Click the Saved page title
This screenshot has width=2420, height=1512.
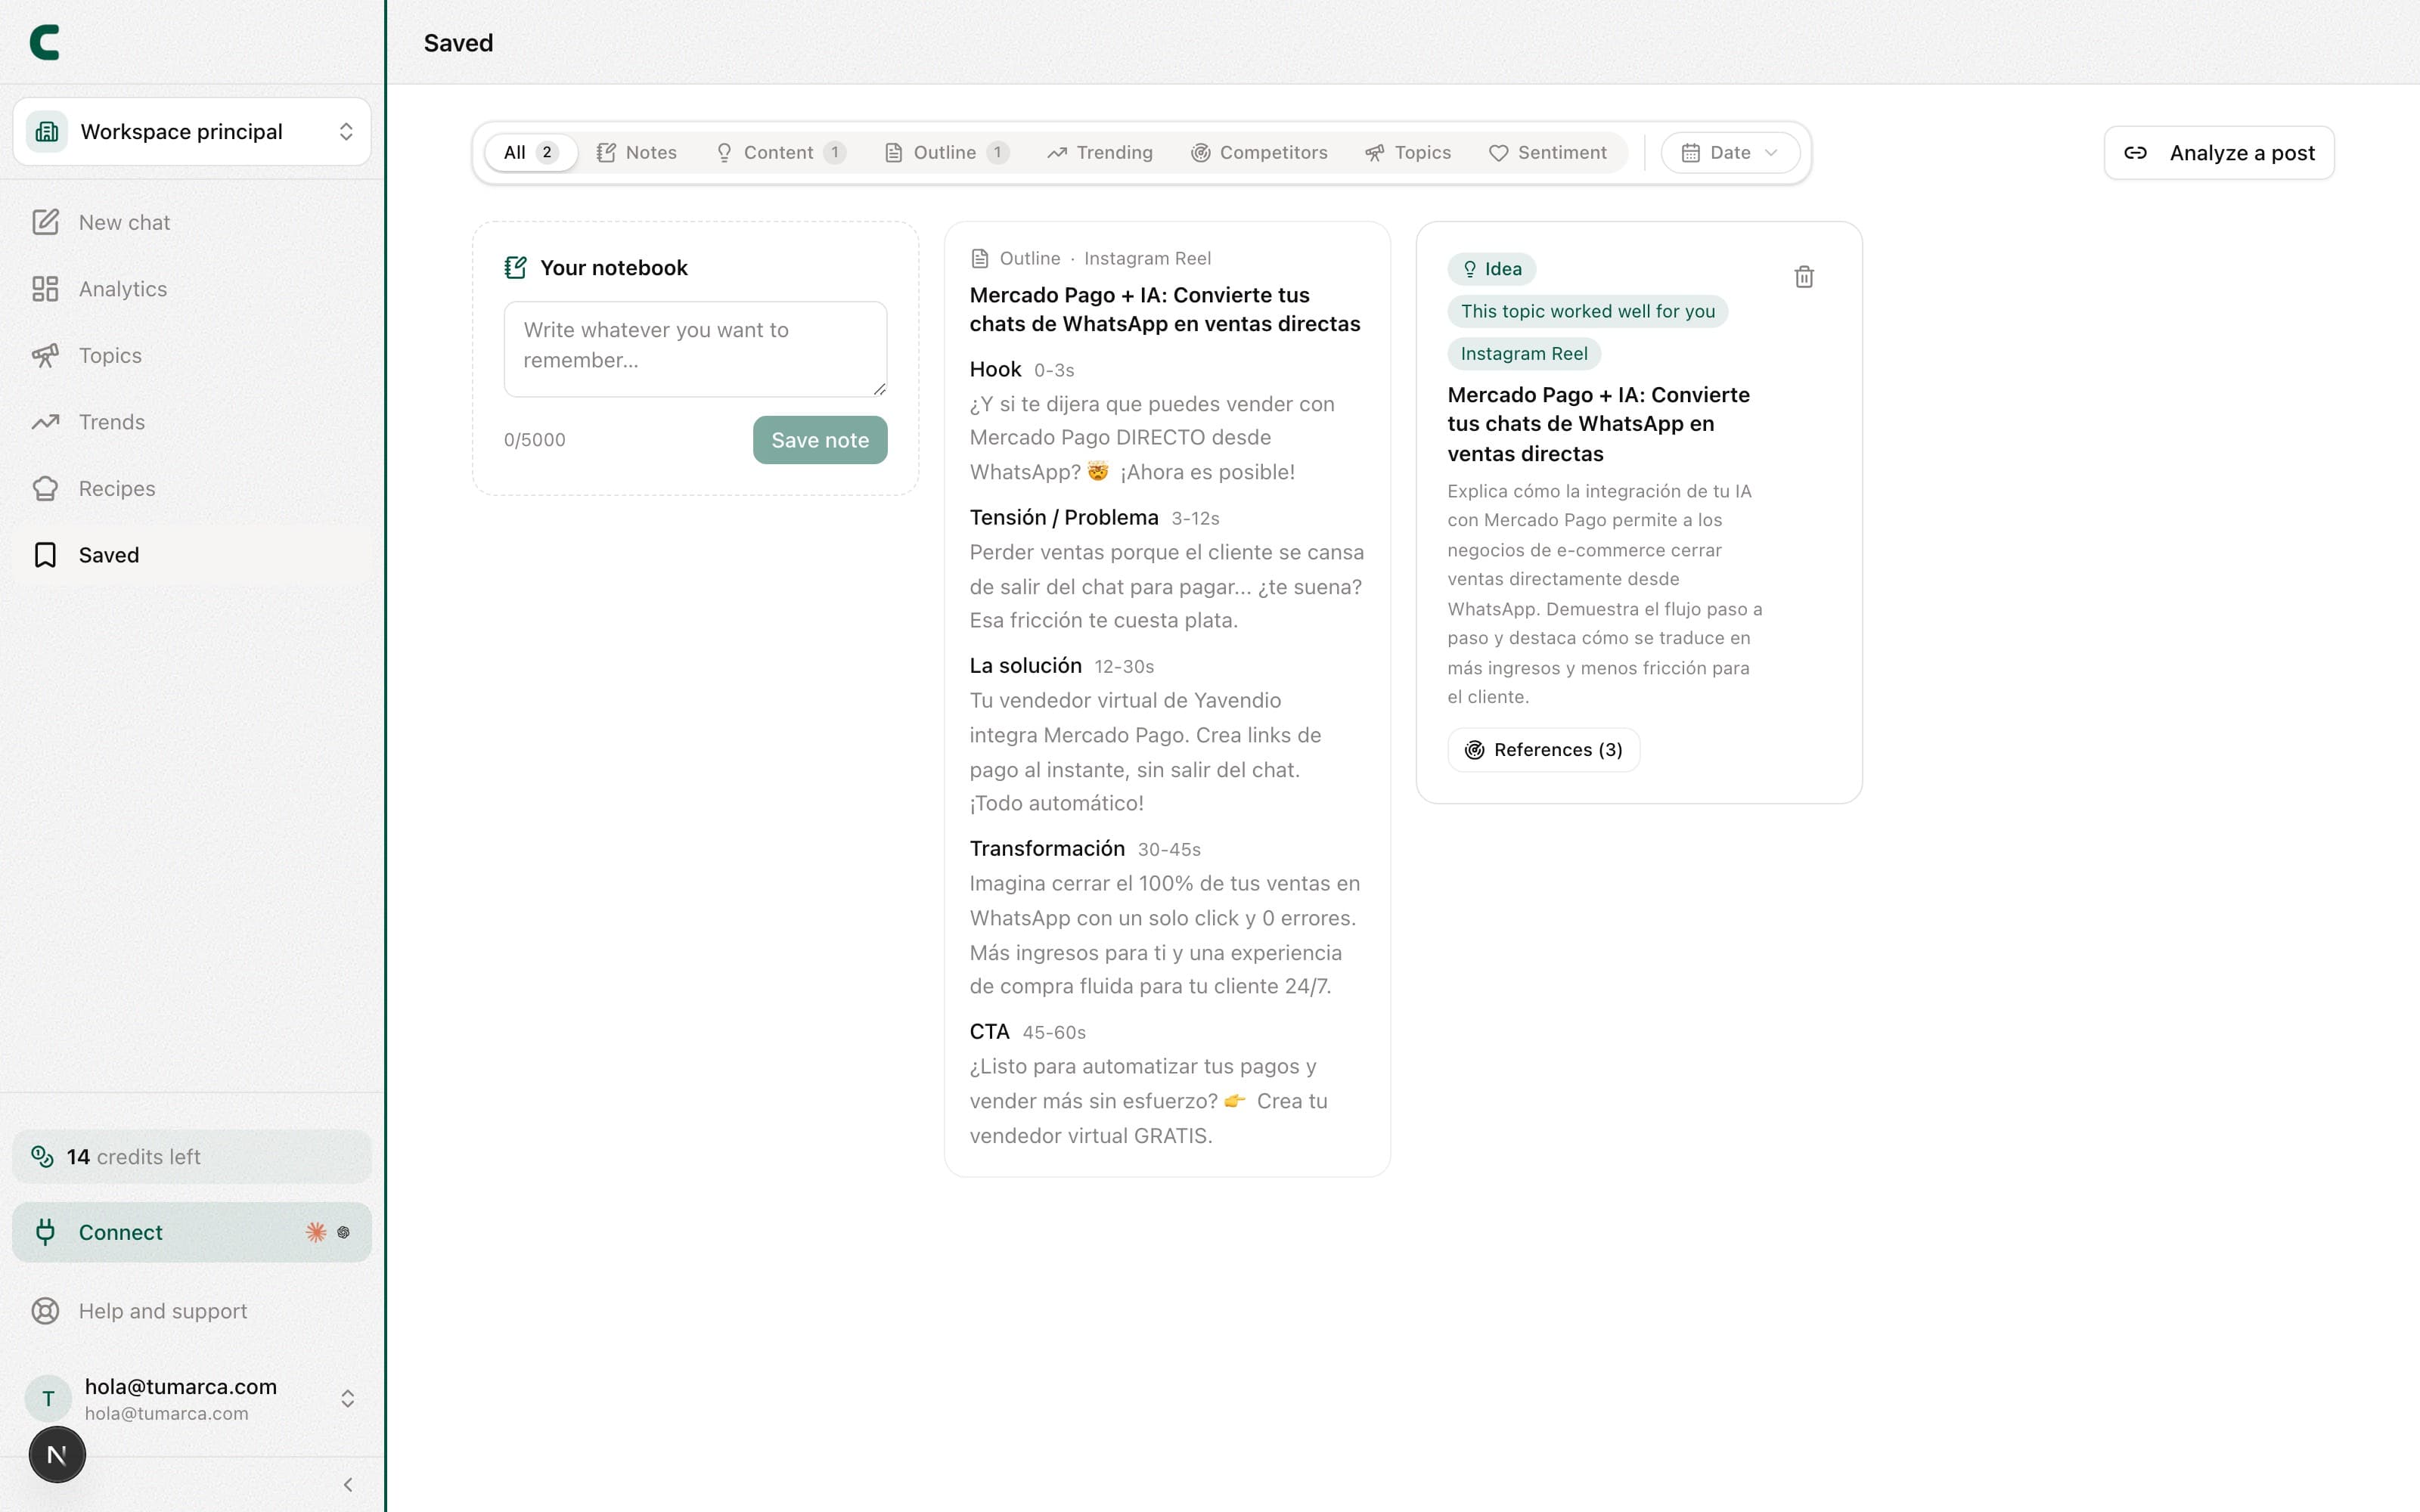point(458,43)
